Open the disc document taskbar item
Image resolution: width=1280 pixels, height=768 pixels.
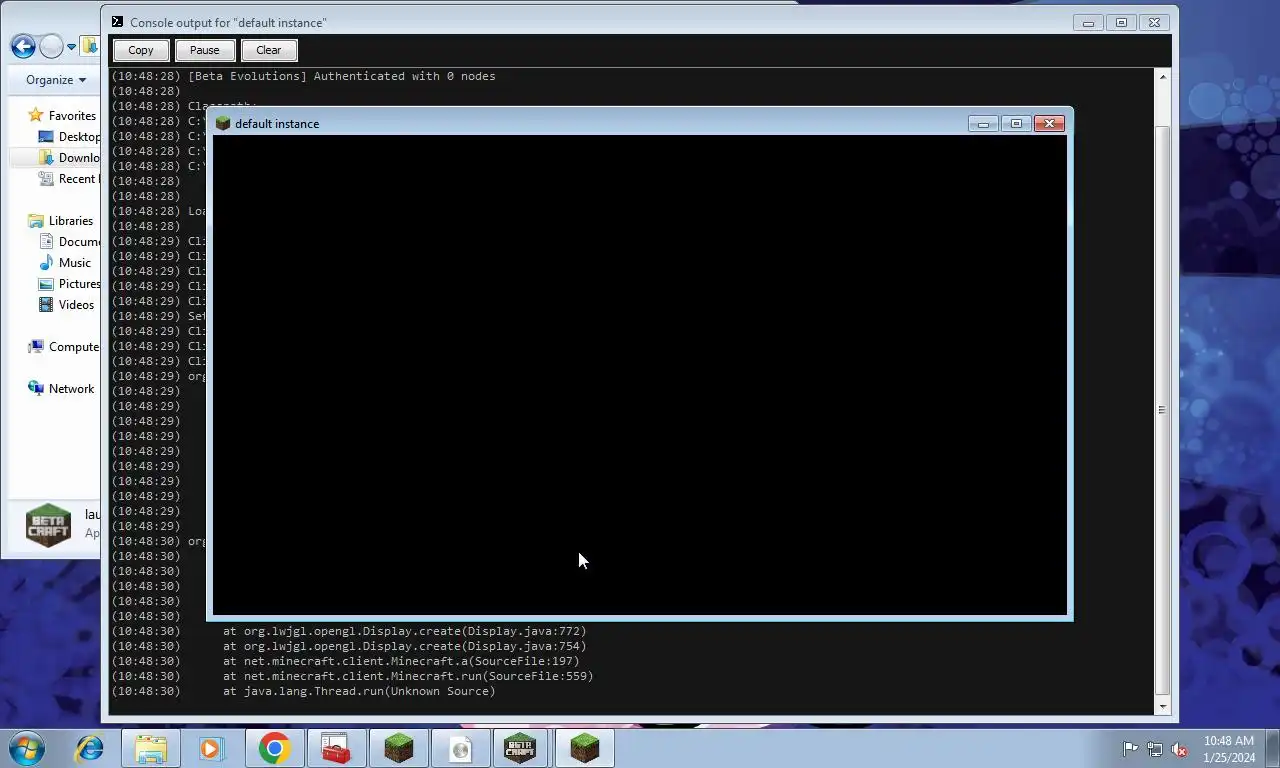pos(460,748)
